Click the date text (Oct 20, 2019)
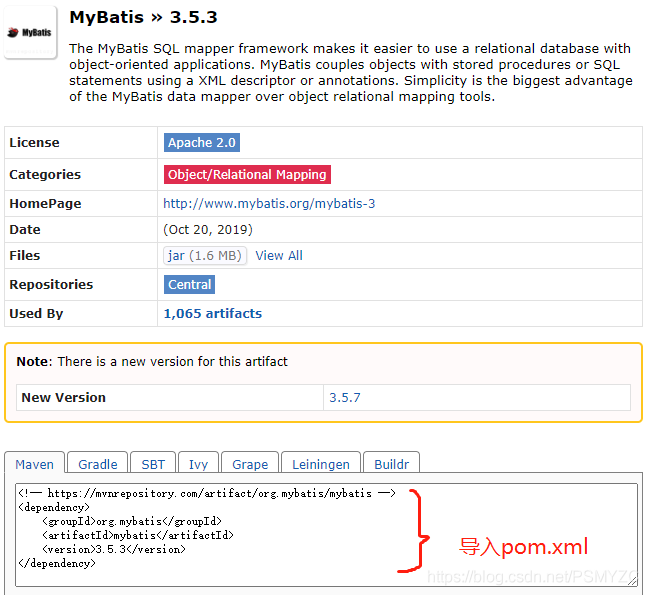 (x=208, y=229)
